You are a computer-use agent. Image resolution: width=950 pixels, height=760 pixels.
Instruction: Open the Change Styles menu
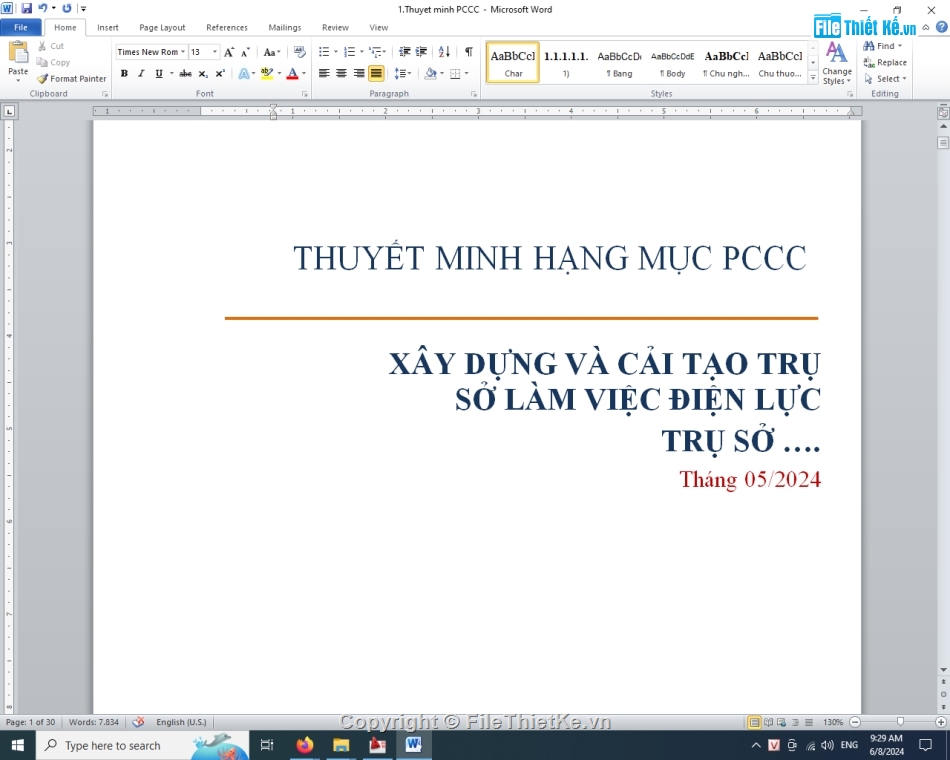837,63
